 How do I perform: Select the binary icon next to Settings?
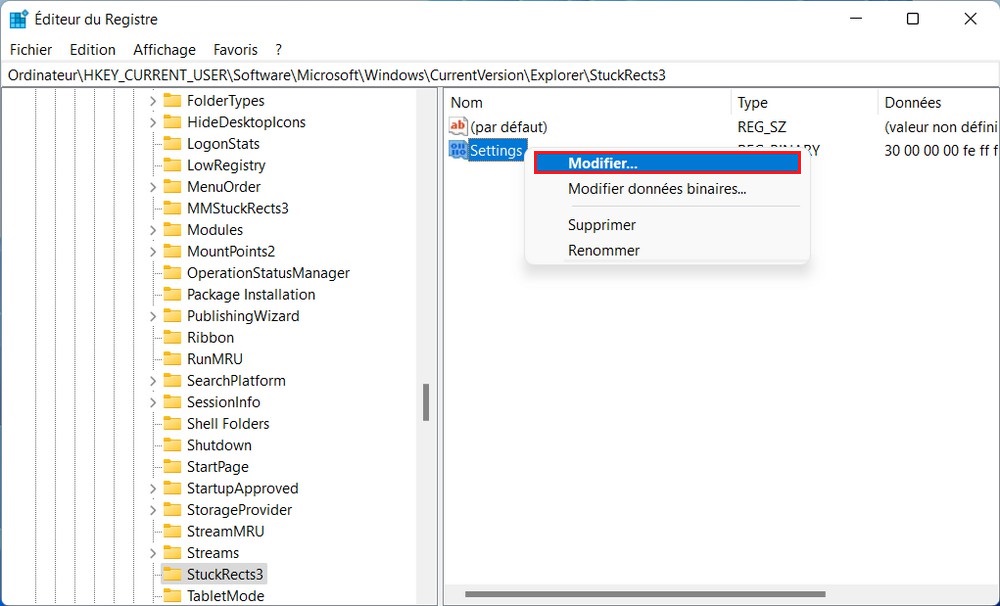[458, 150]
